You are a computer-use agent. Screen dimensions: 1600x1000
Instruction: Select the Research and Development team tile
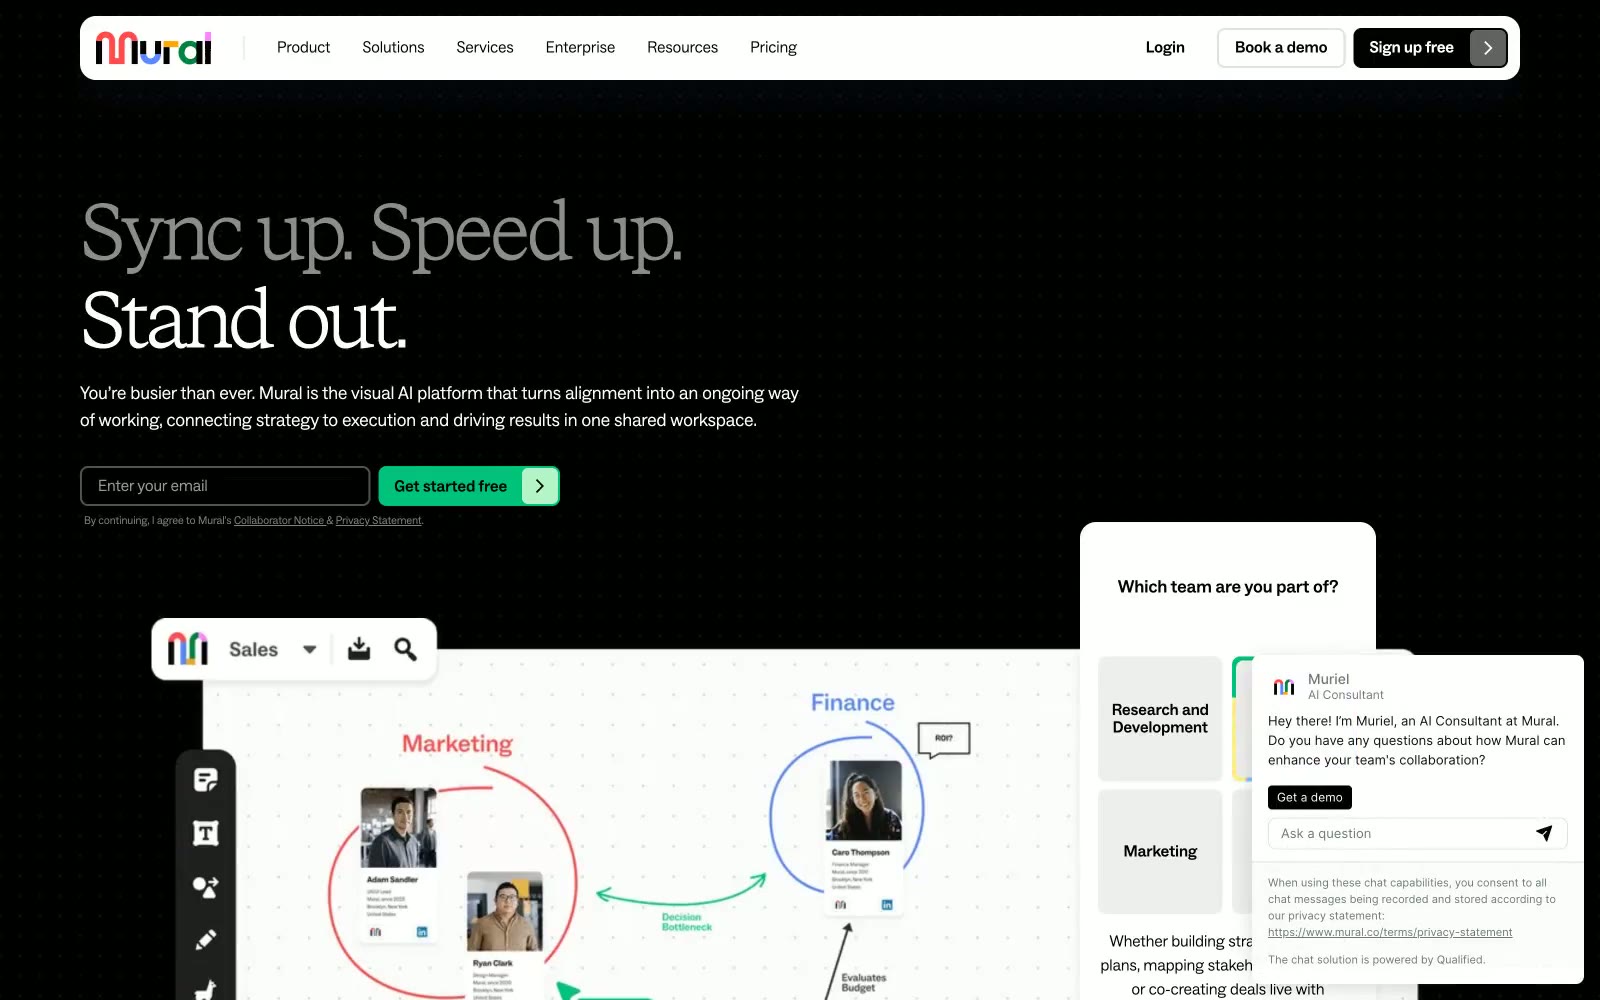1160,718
